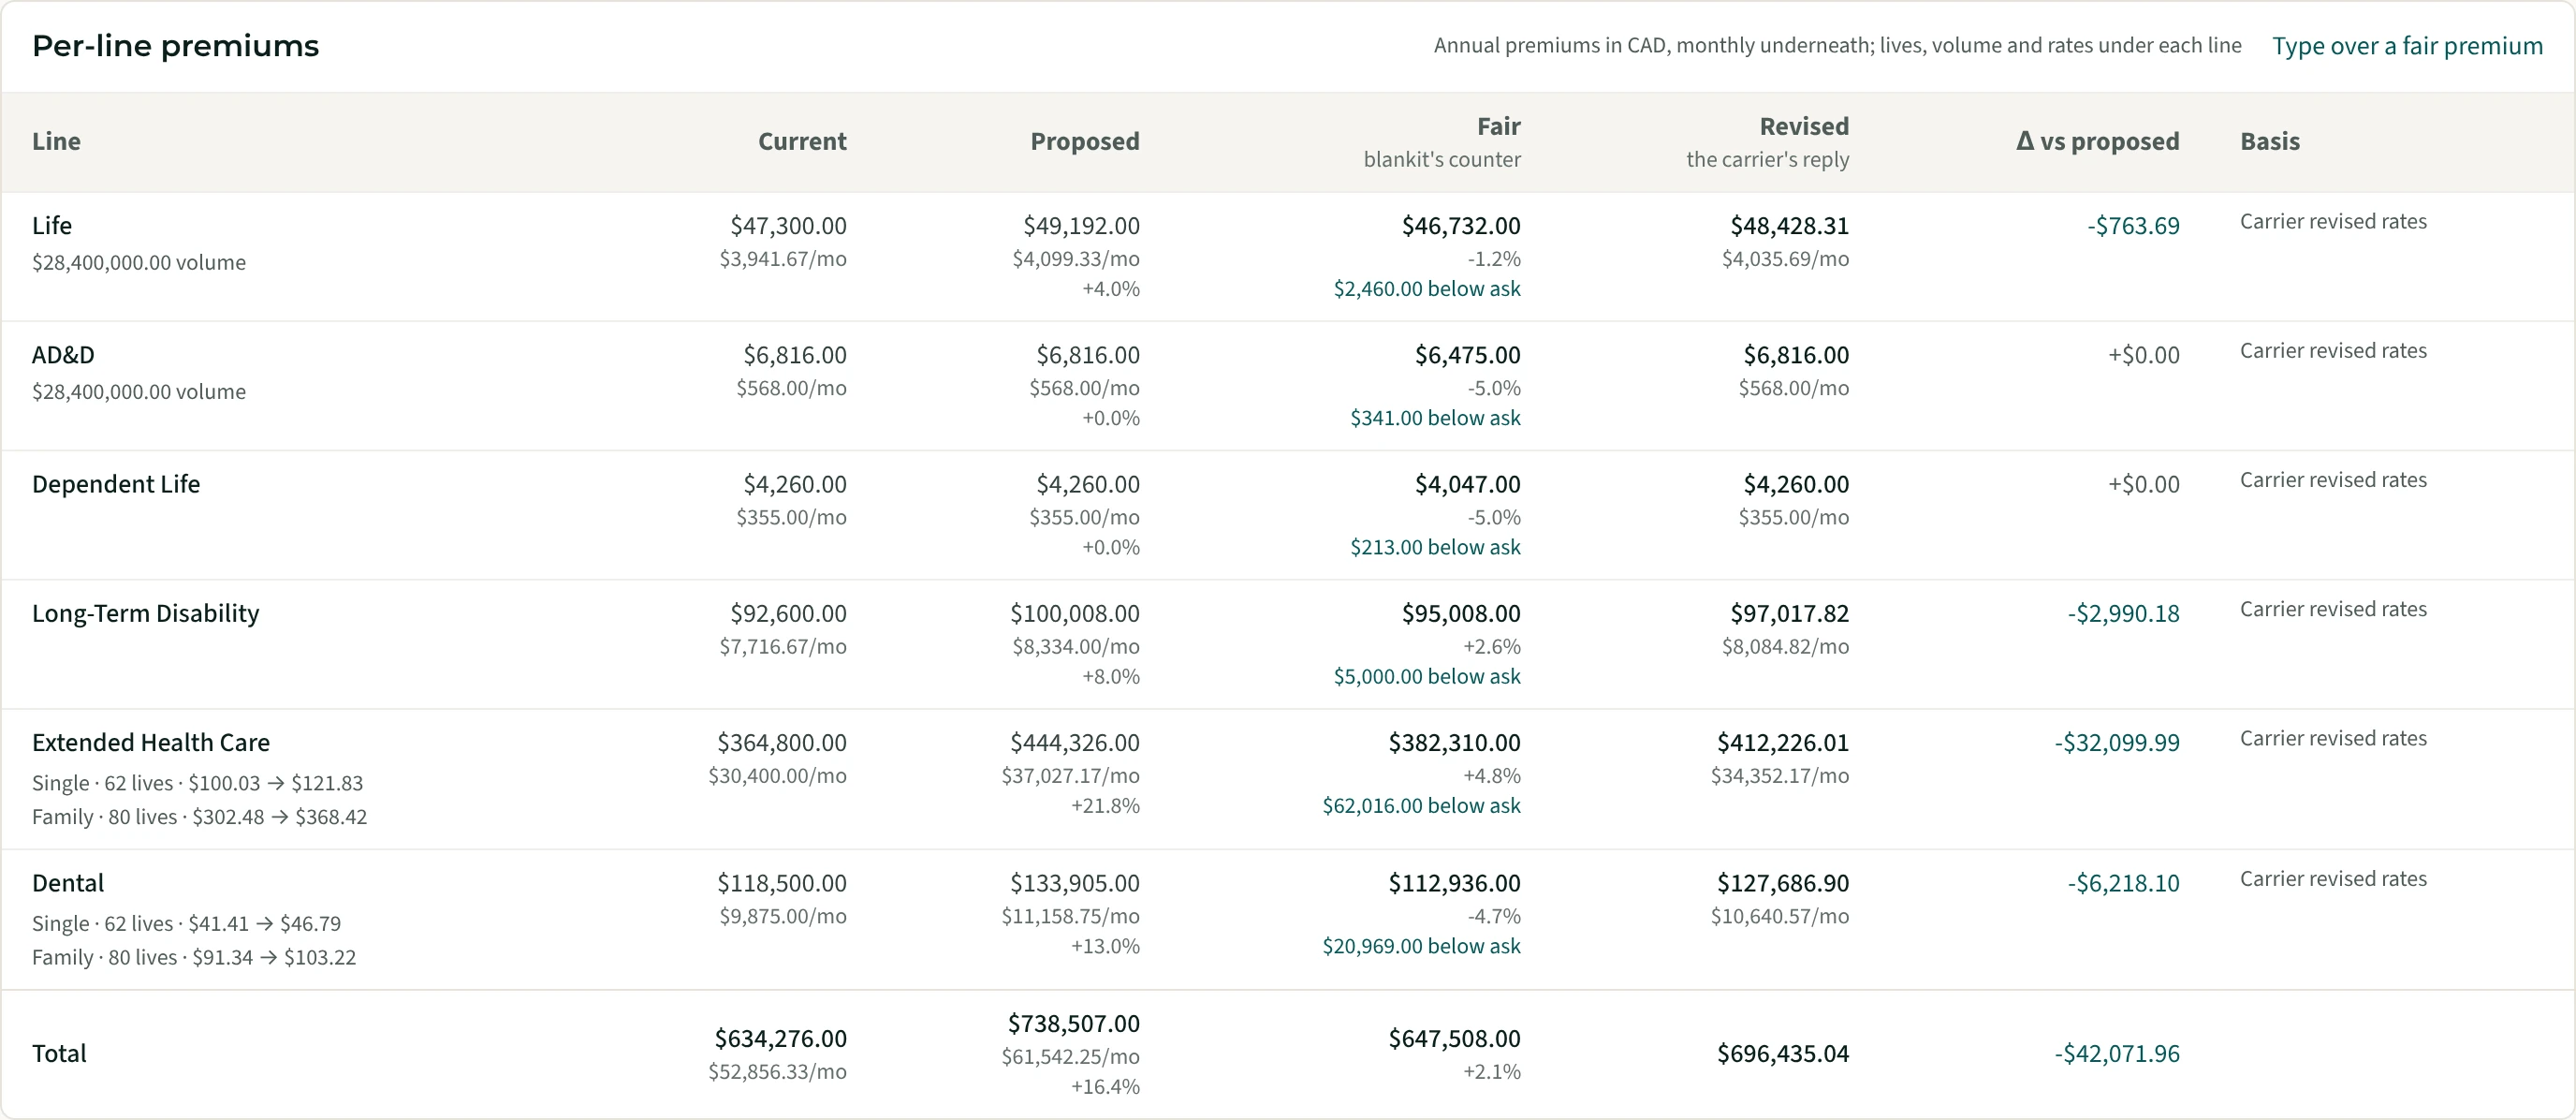Select the 'Long-Term Disability' line name

(145, 613)
